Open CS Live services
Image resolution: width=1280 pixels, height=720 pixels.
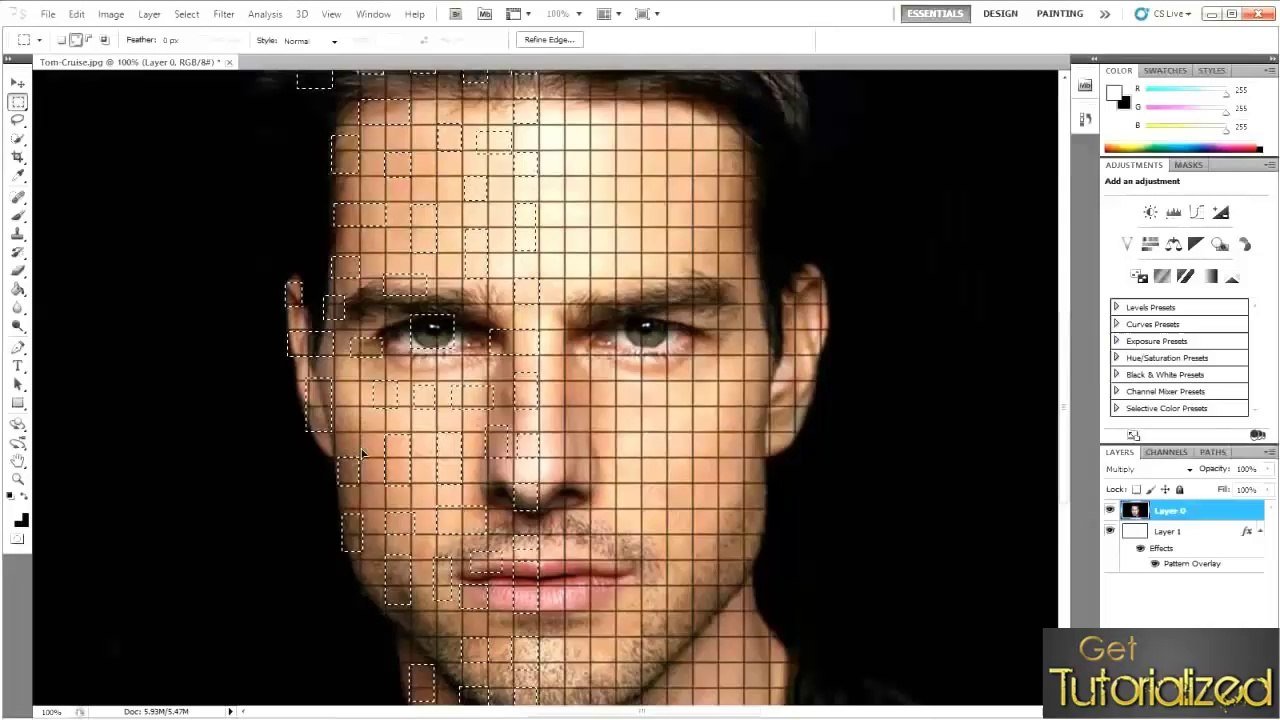click(1163, 14)
